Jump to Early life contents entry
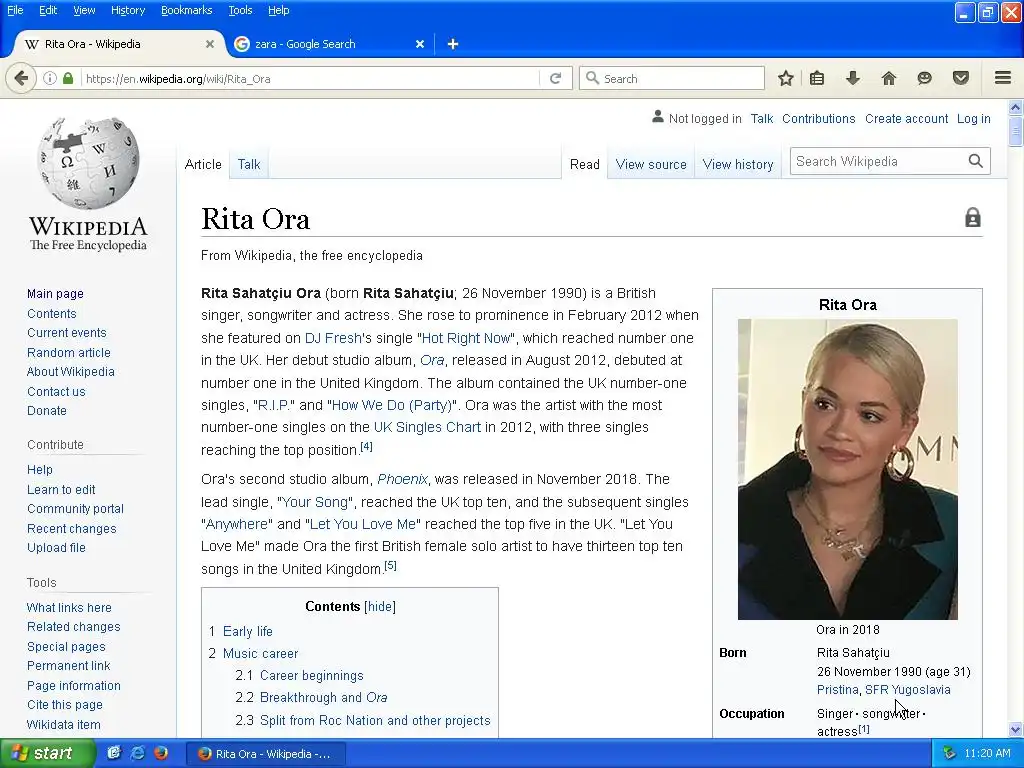 coord(248,632)
